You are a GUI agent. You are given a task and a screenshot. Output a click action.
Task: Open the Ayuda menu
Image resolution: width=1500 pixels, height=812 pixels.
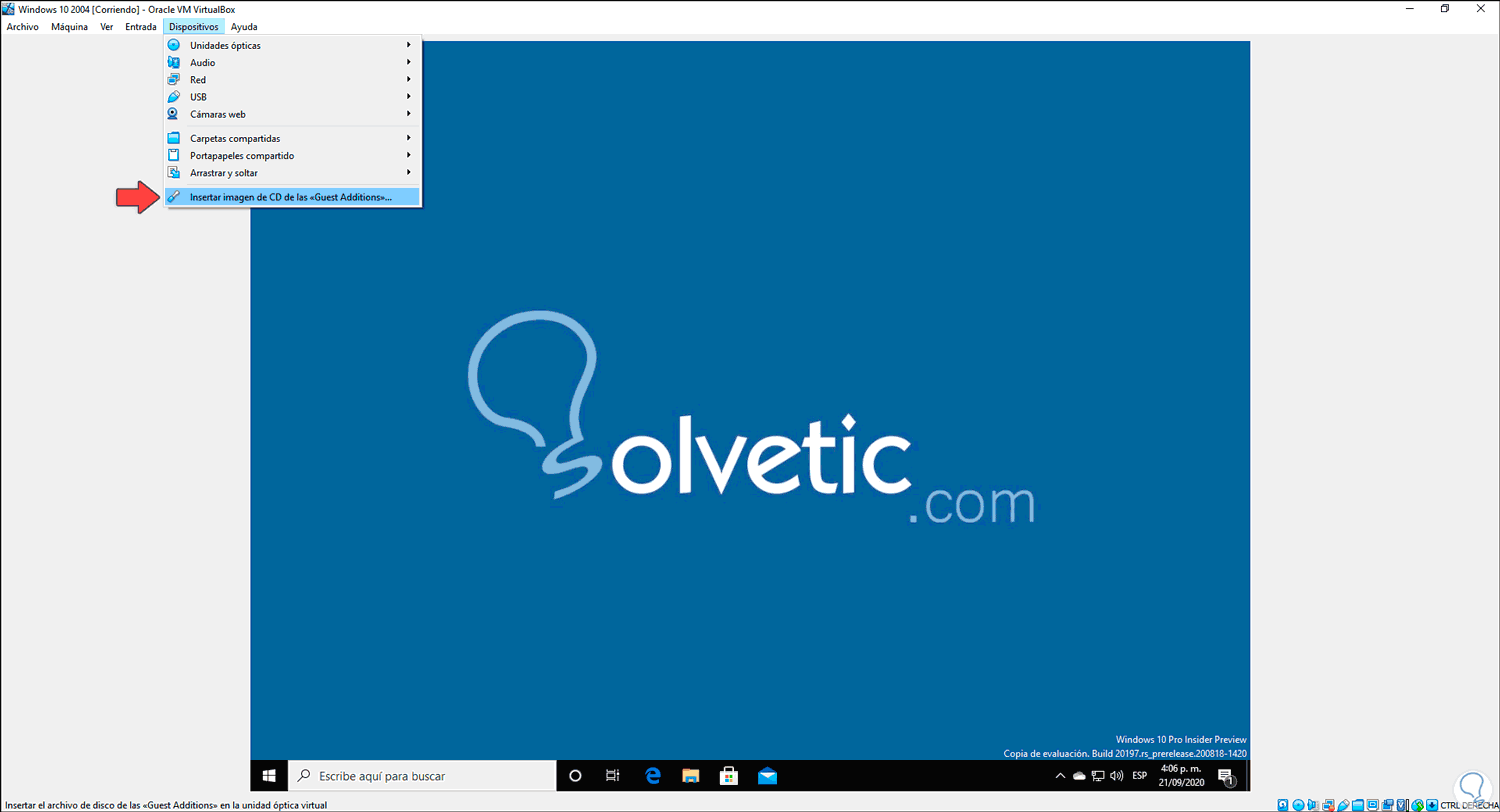point(244,27)
